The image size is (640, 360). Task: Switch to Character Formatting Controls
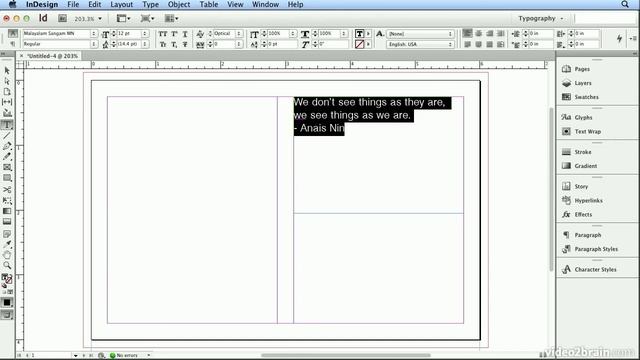(13, 33)
